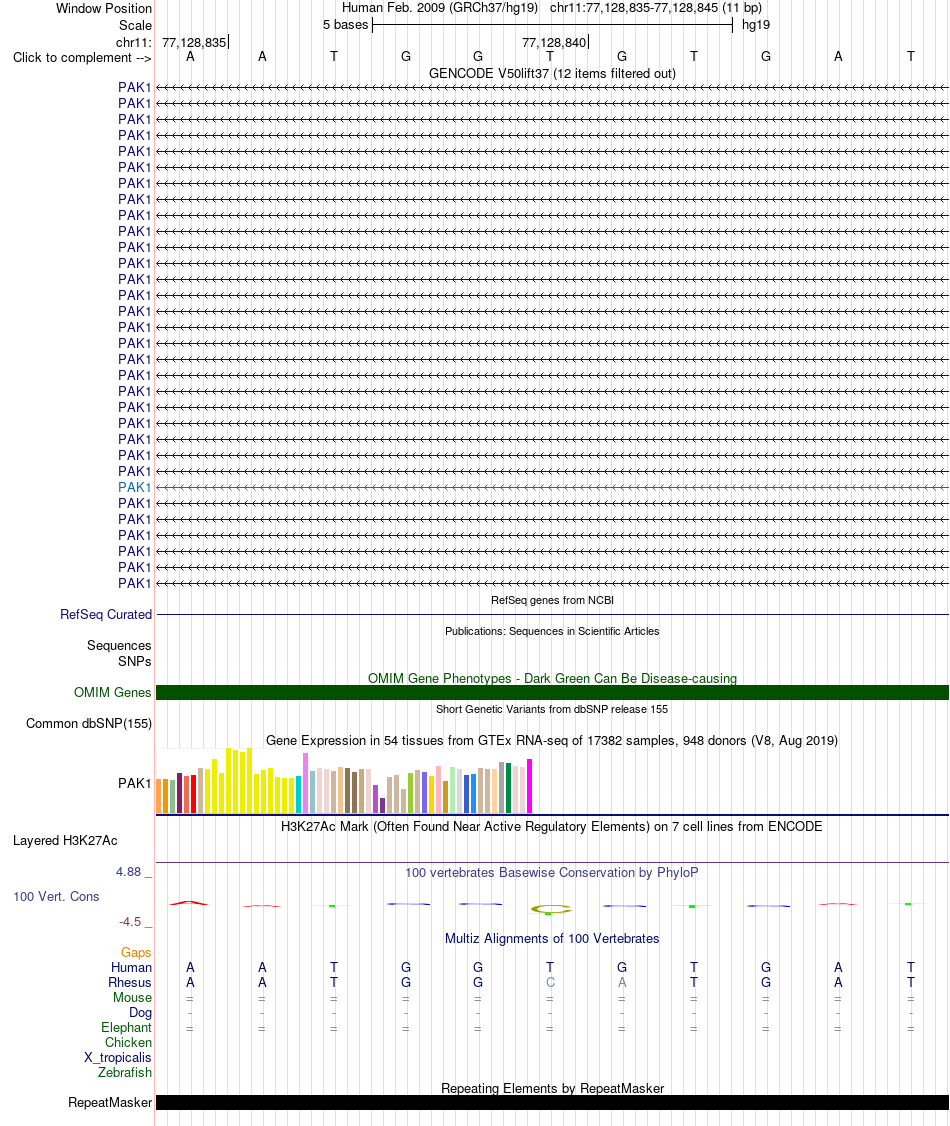950x1126 pixels.
Task: Click the "hg19" label beside the scale bar
Action: (755, 25)
